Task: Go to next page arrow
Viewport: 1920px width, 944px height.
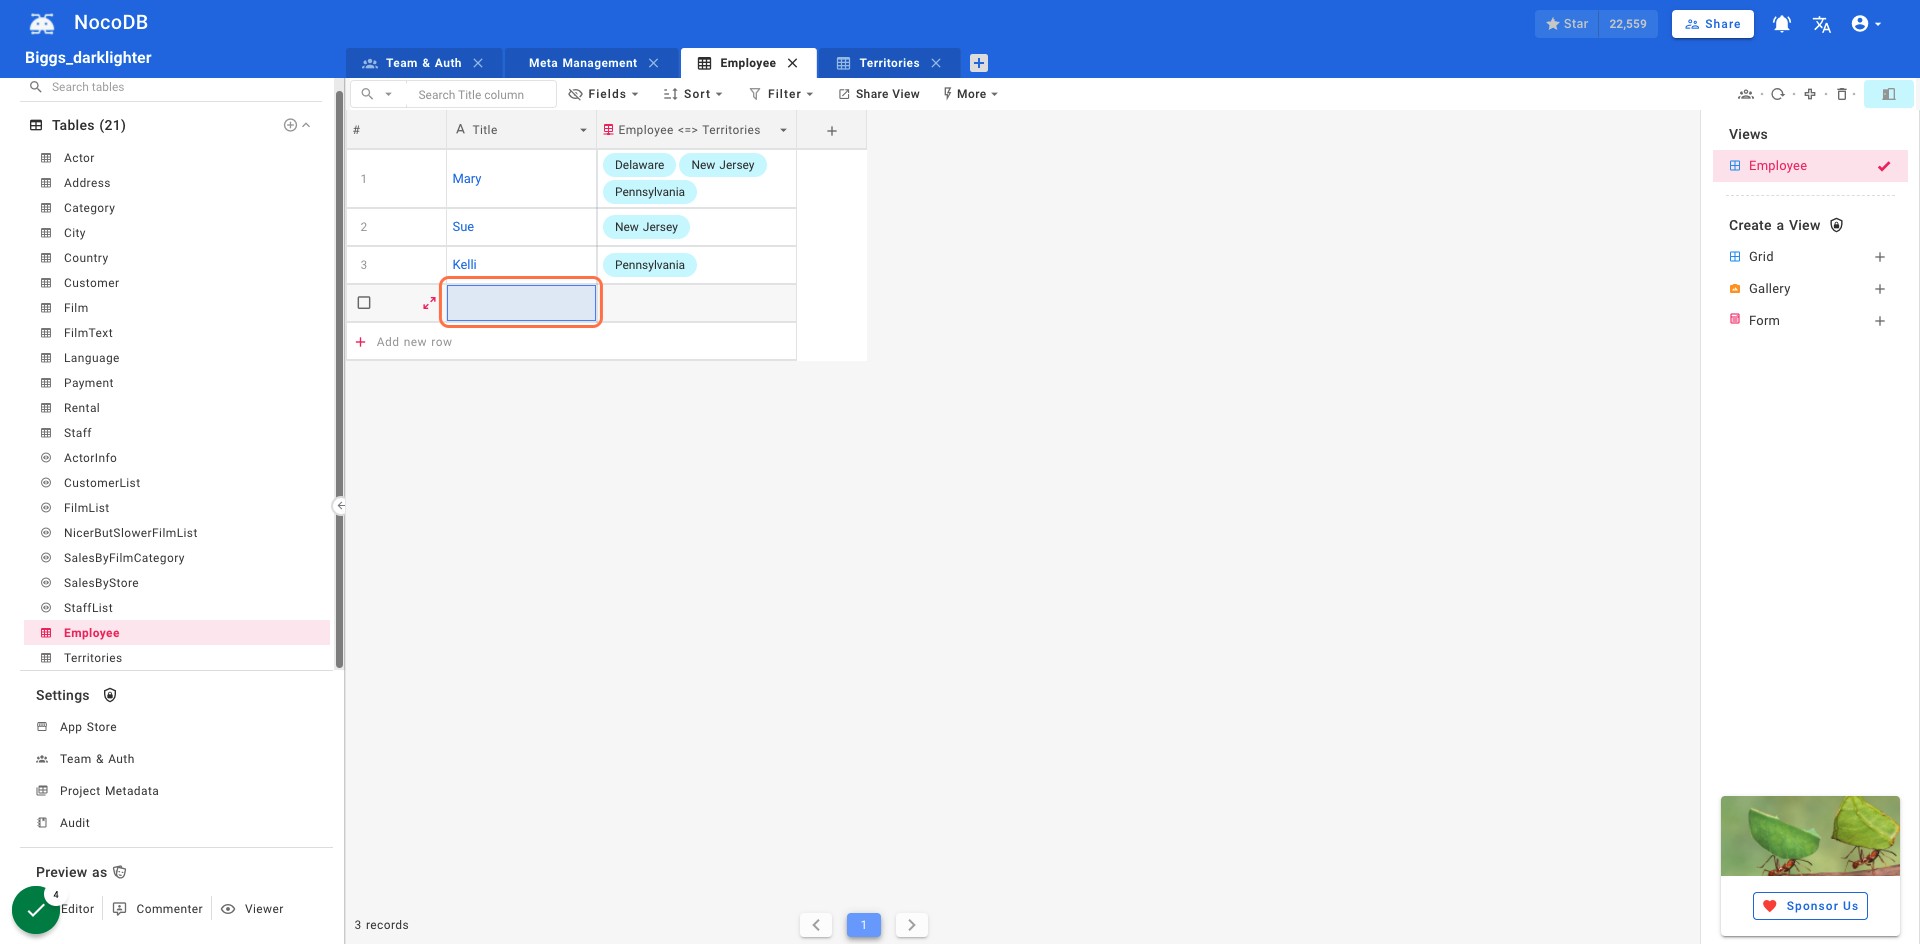Action: tap(911, 925)
